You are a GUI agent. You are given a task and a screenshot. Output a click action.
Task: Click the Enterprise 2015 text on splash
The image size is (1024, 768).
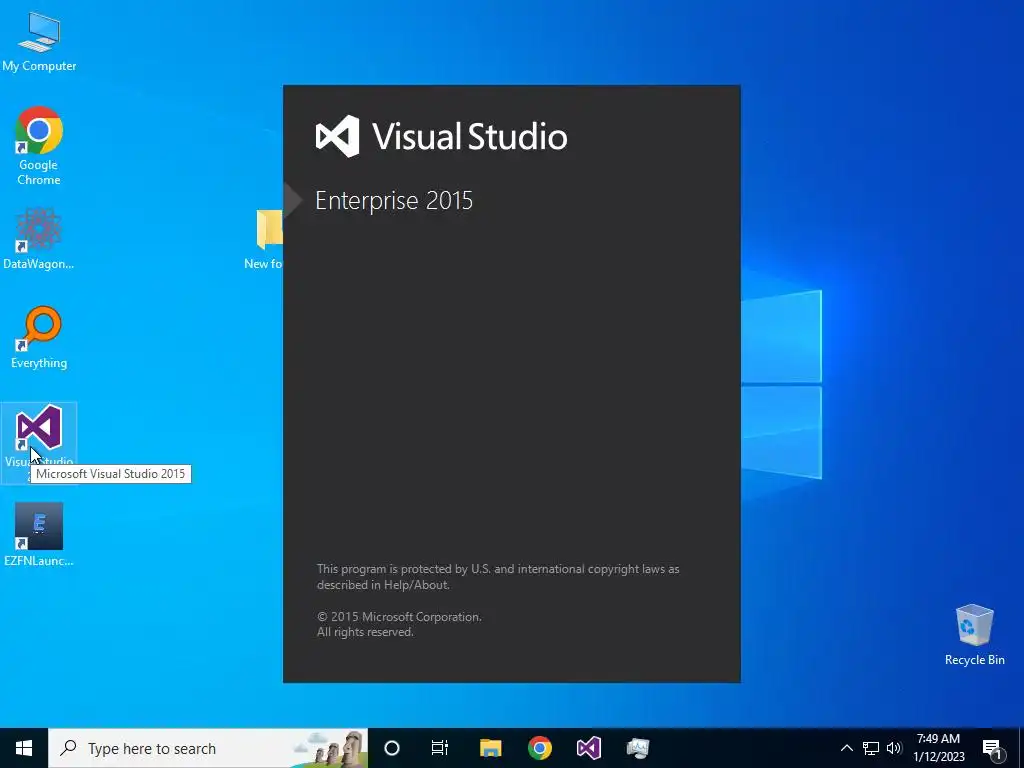(x=394, y=200)
